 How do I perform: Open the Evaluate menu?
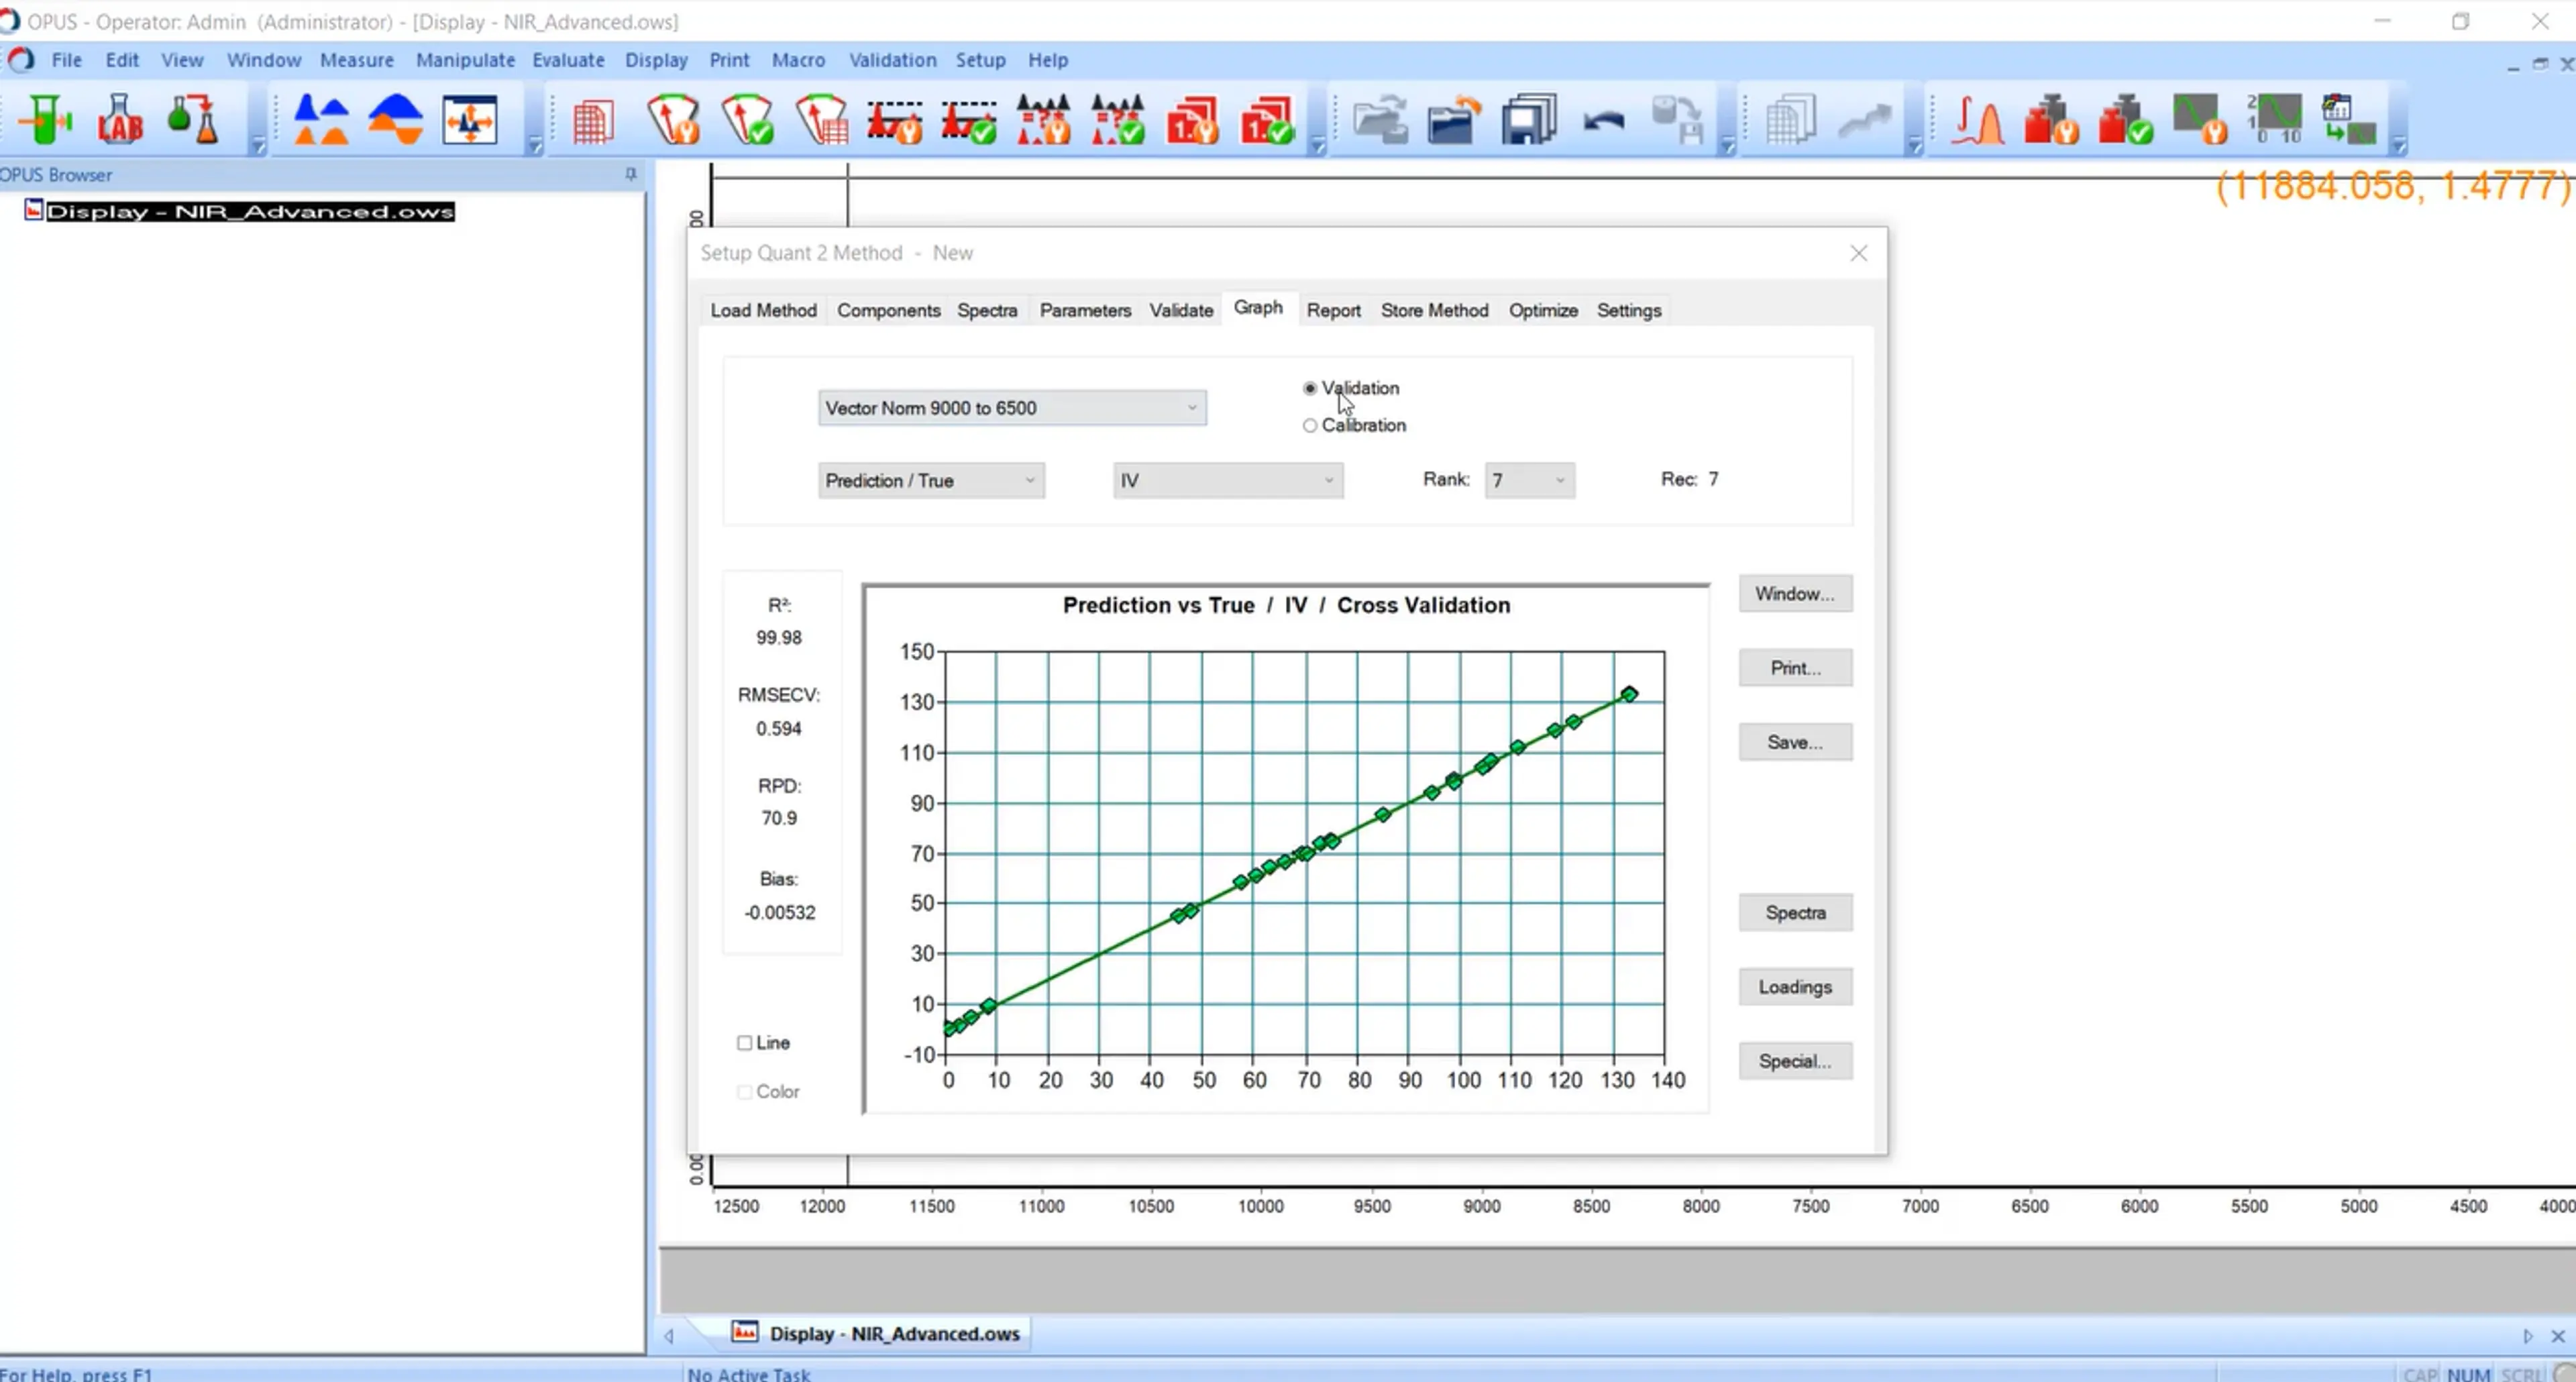(568, 60)
